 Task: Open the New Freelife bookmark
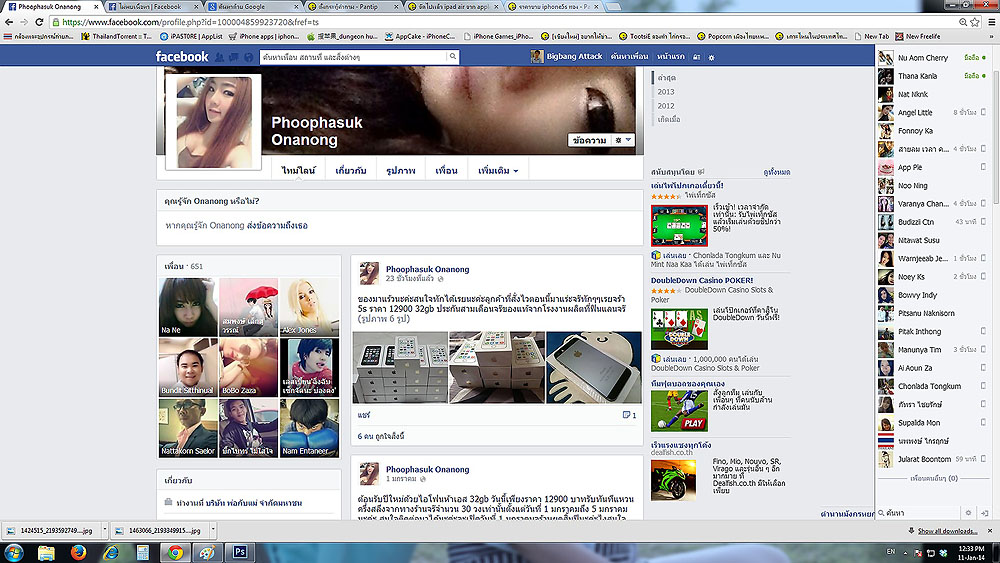[918, 36]
